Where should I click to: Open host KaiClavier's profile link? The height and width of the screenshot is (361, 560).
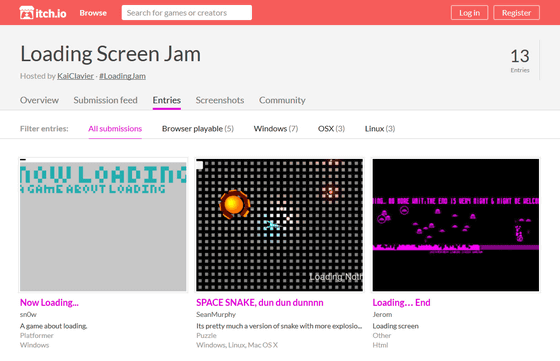pyautogui.click(x=75, y=76)
